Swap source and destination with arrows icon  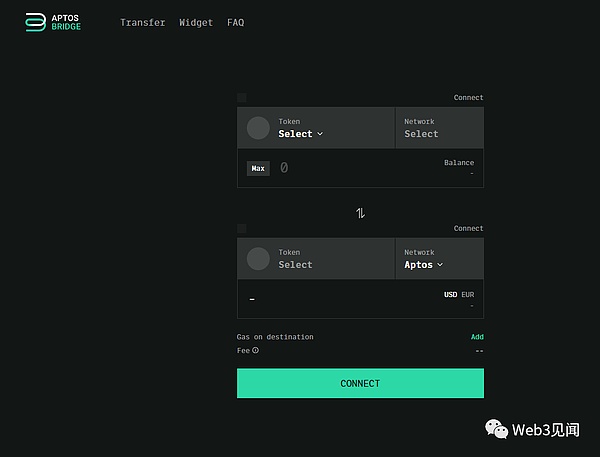pos(360,213)
